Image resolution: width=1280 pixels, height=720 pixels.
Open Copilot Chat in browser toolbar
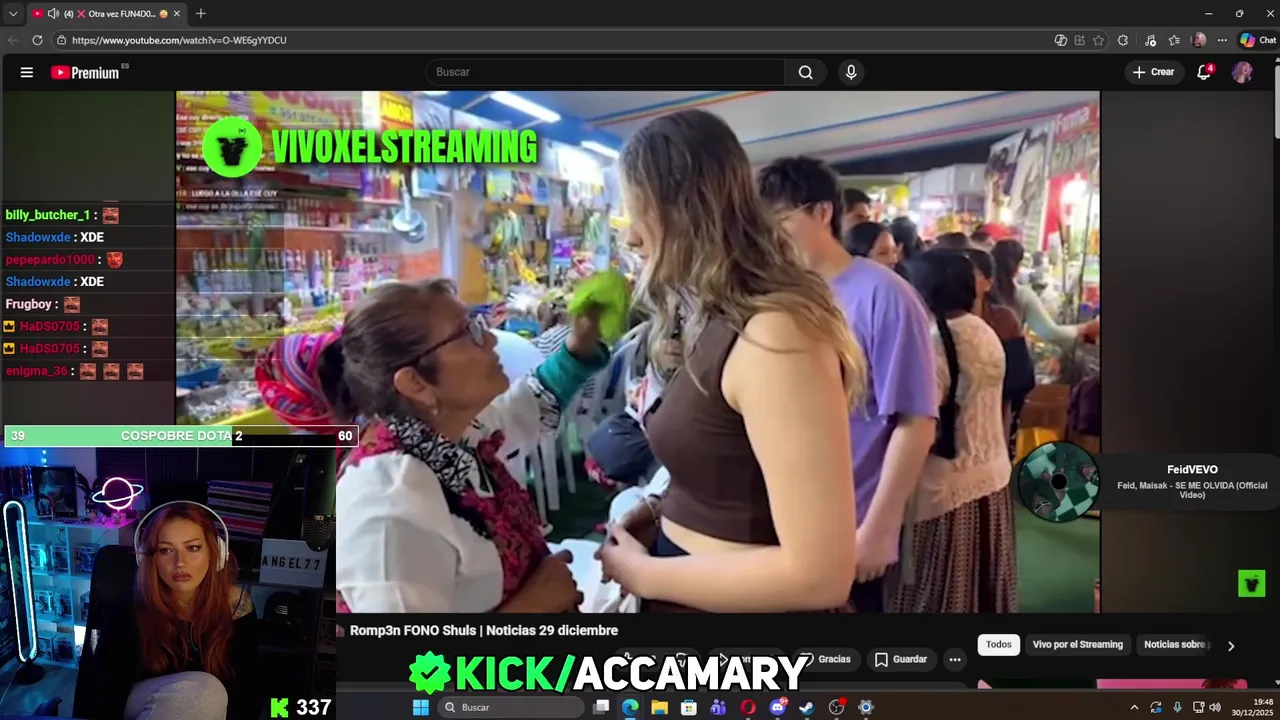[1257, 40]
